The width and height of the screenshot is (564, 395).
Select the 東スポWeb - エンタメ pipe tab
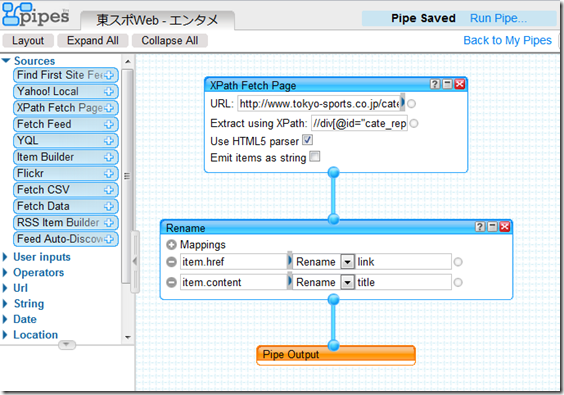point(158,20)
